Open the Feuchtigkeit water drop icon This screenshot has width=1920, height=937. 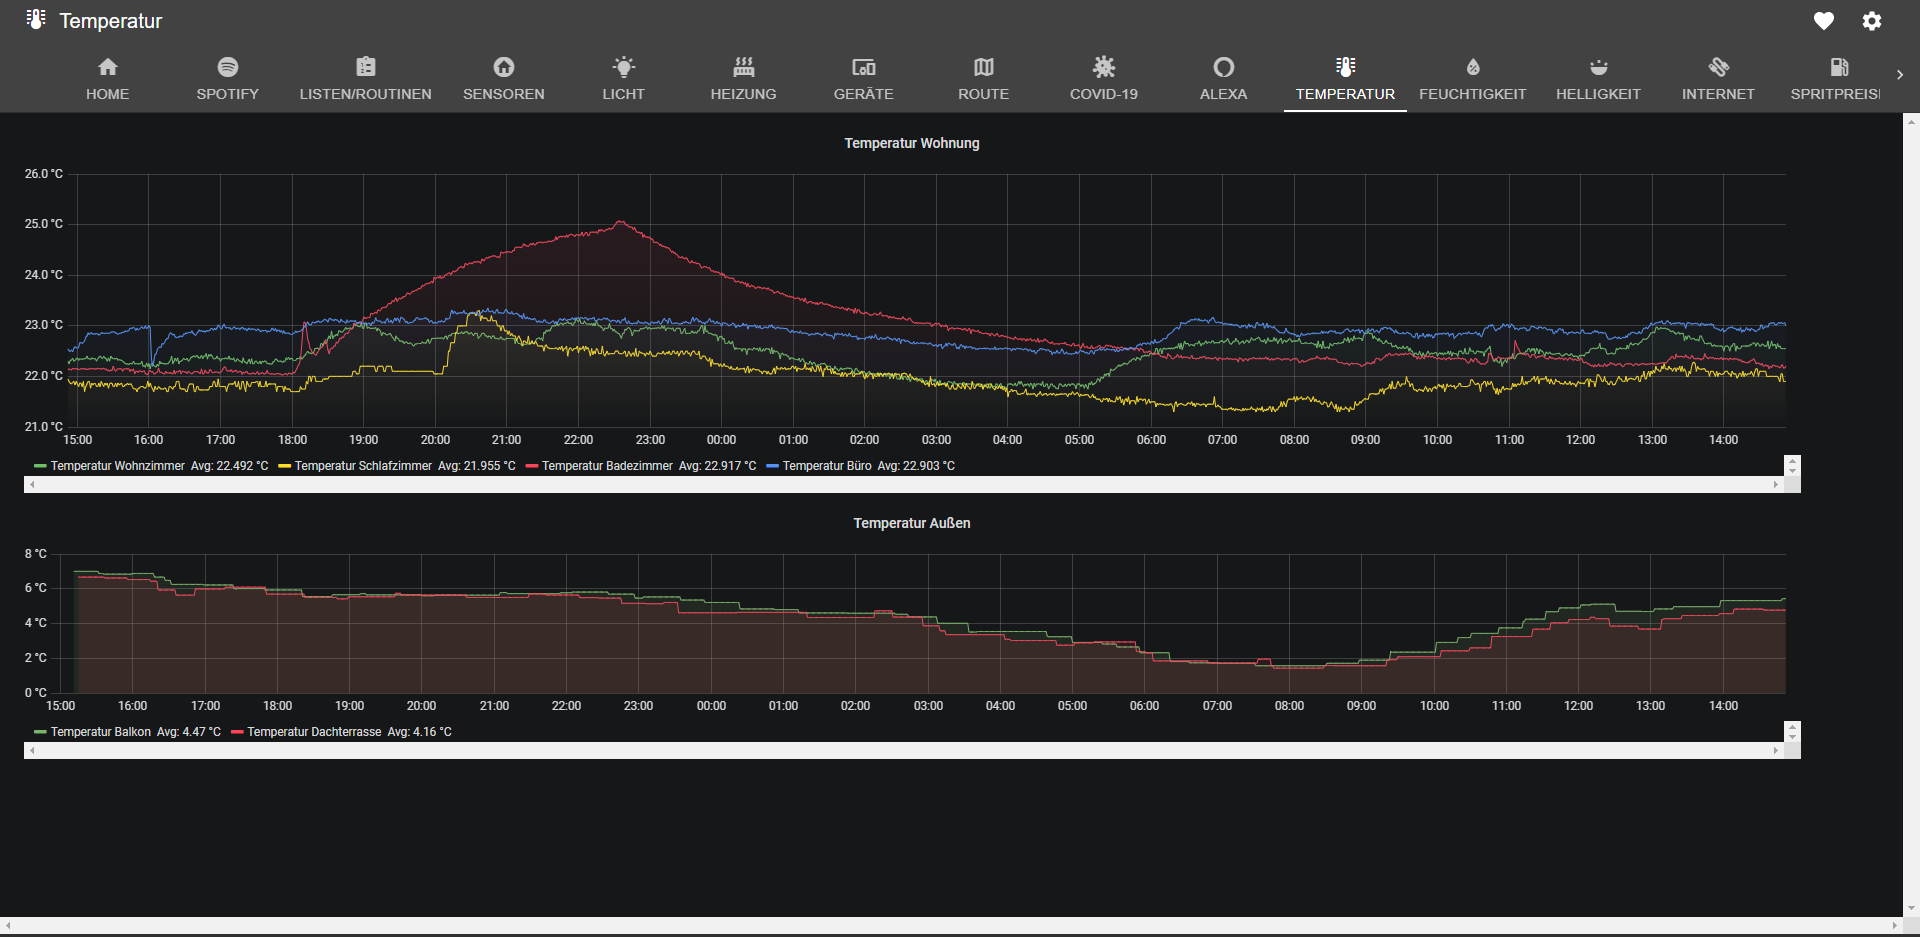tap(1473, 67)
